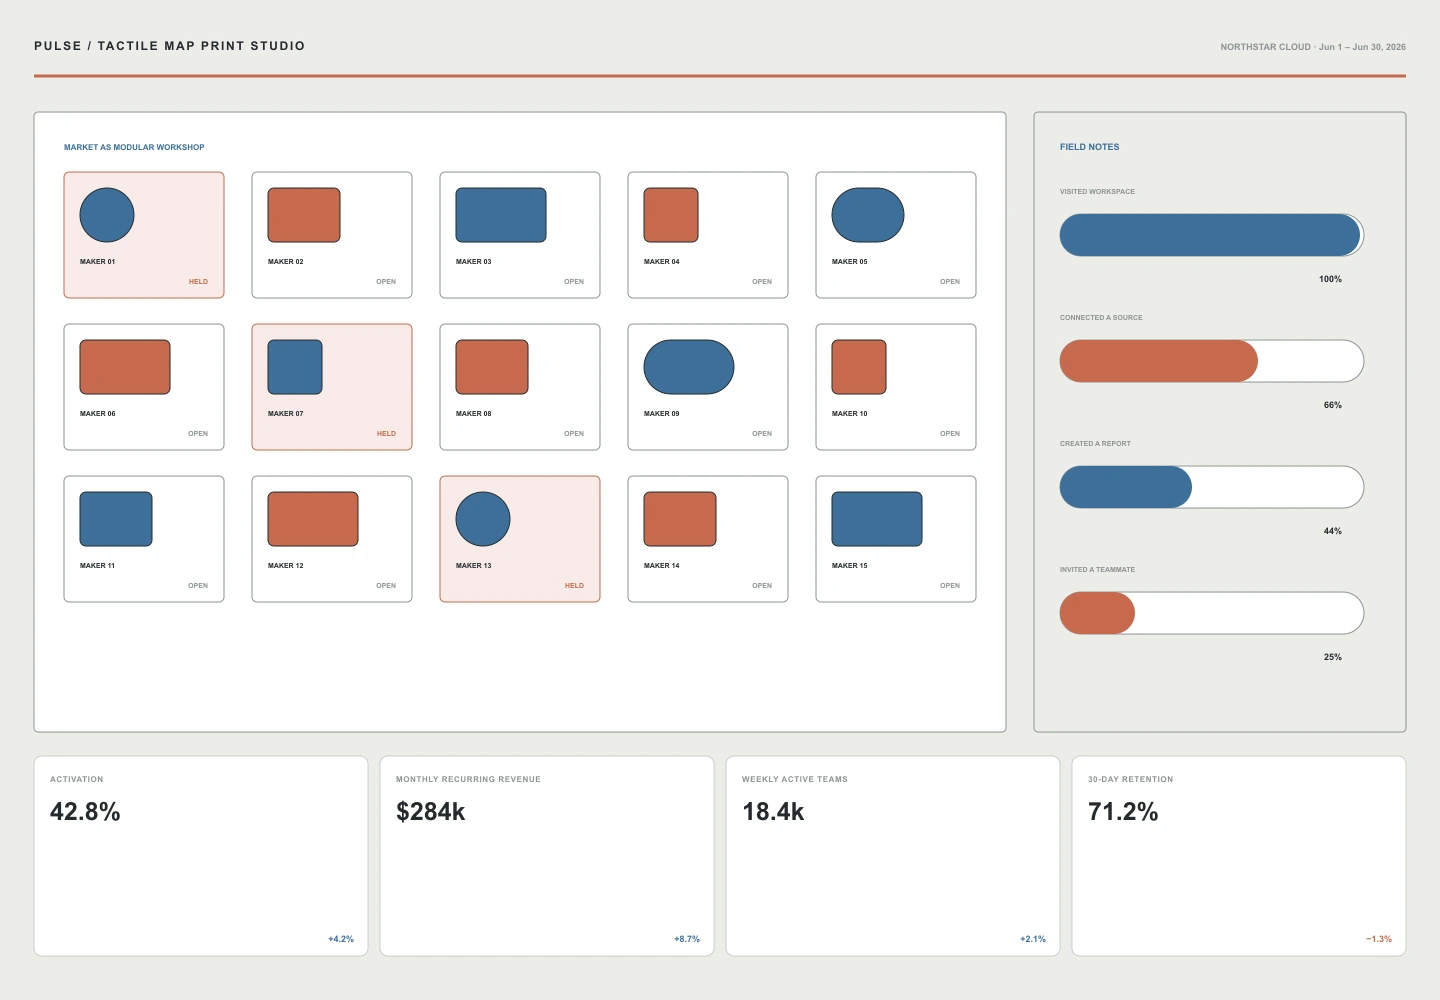Image resolution: width=1440 pixels, height=1000 pixels.
Task: Click the orange rounded square in Maker 02
Action: click(304, 215)
